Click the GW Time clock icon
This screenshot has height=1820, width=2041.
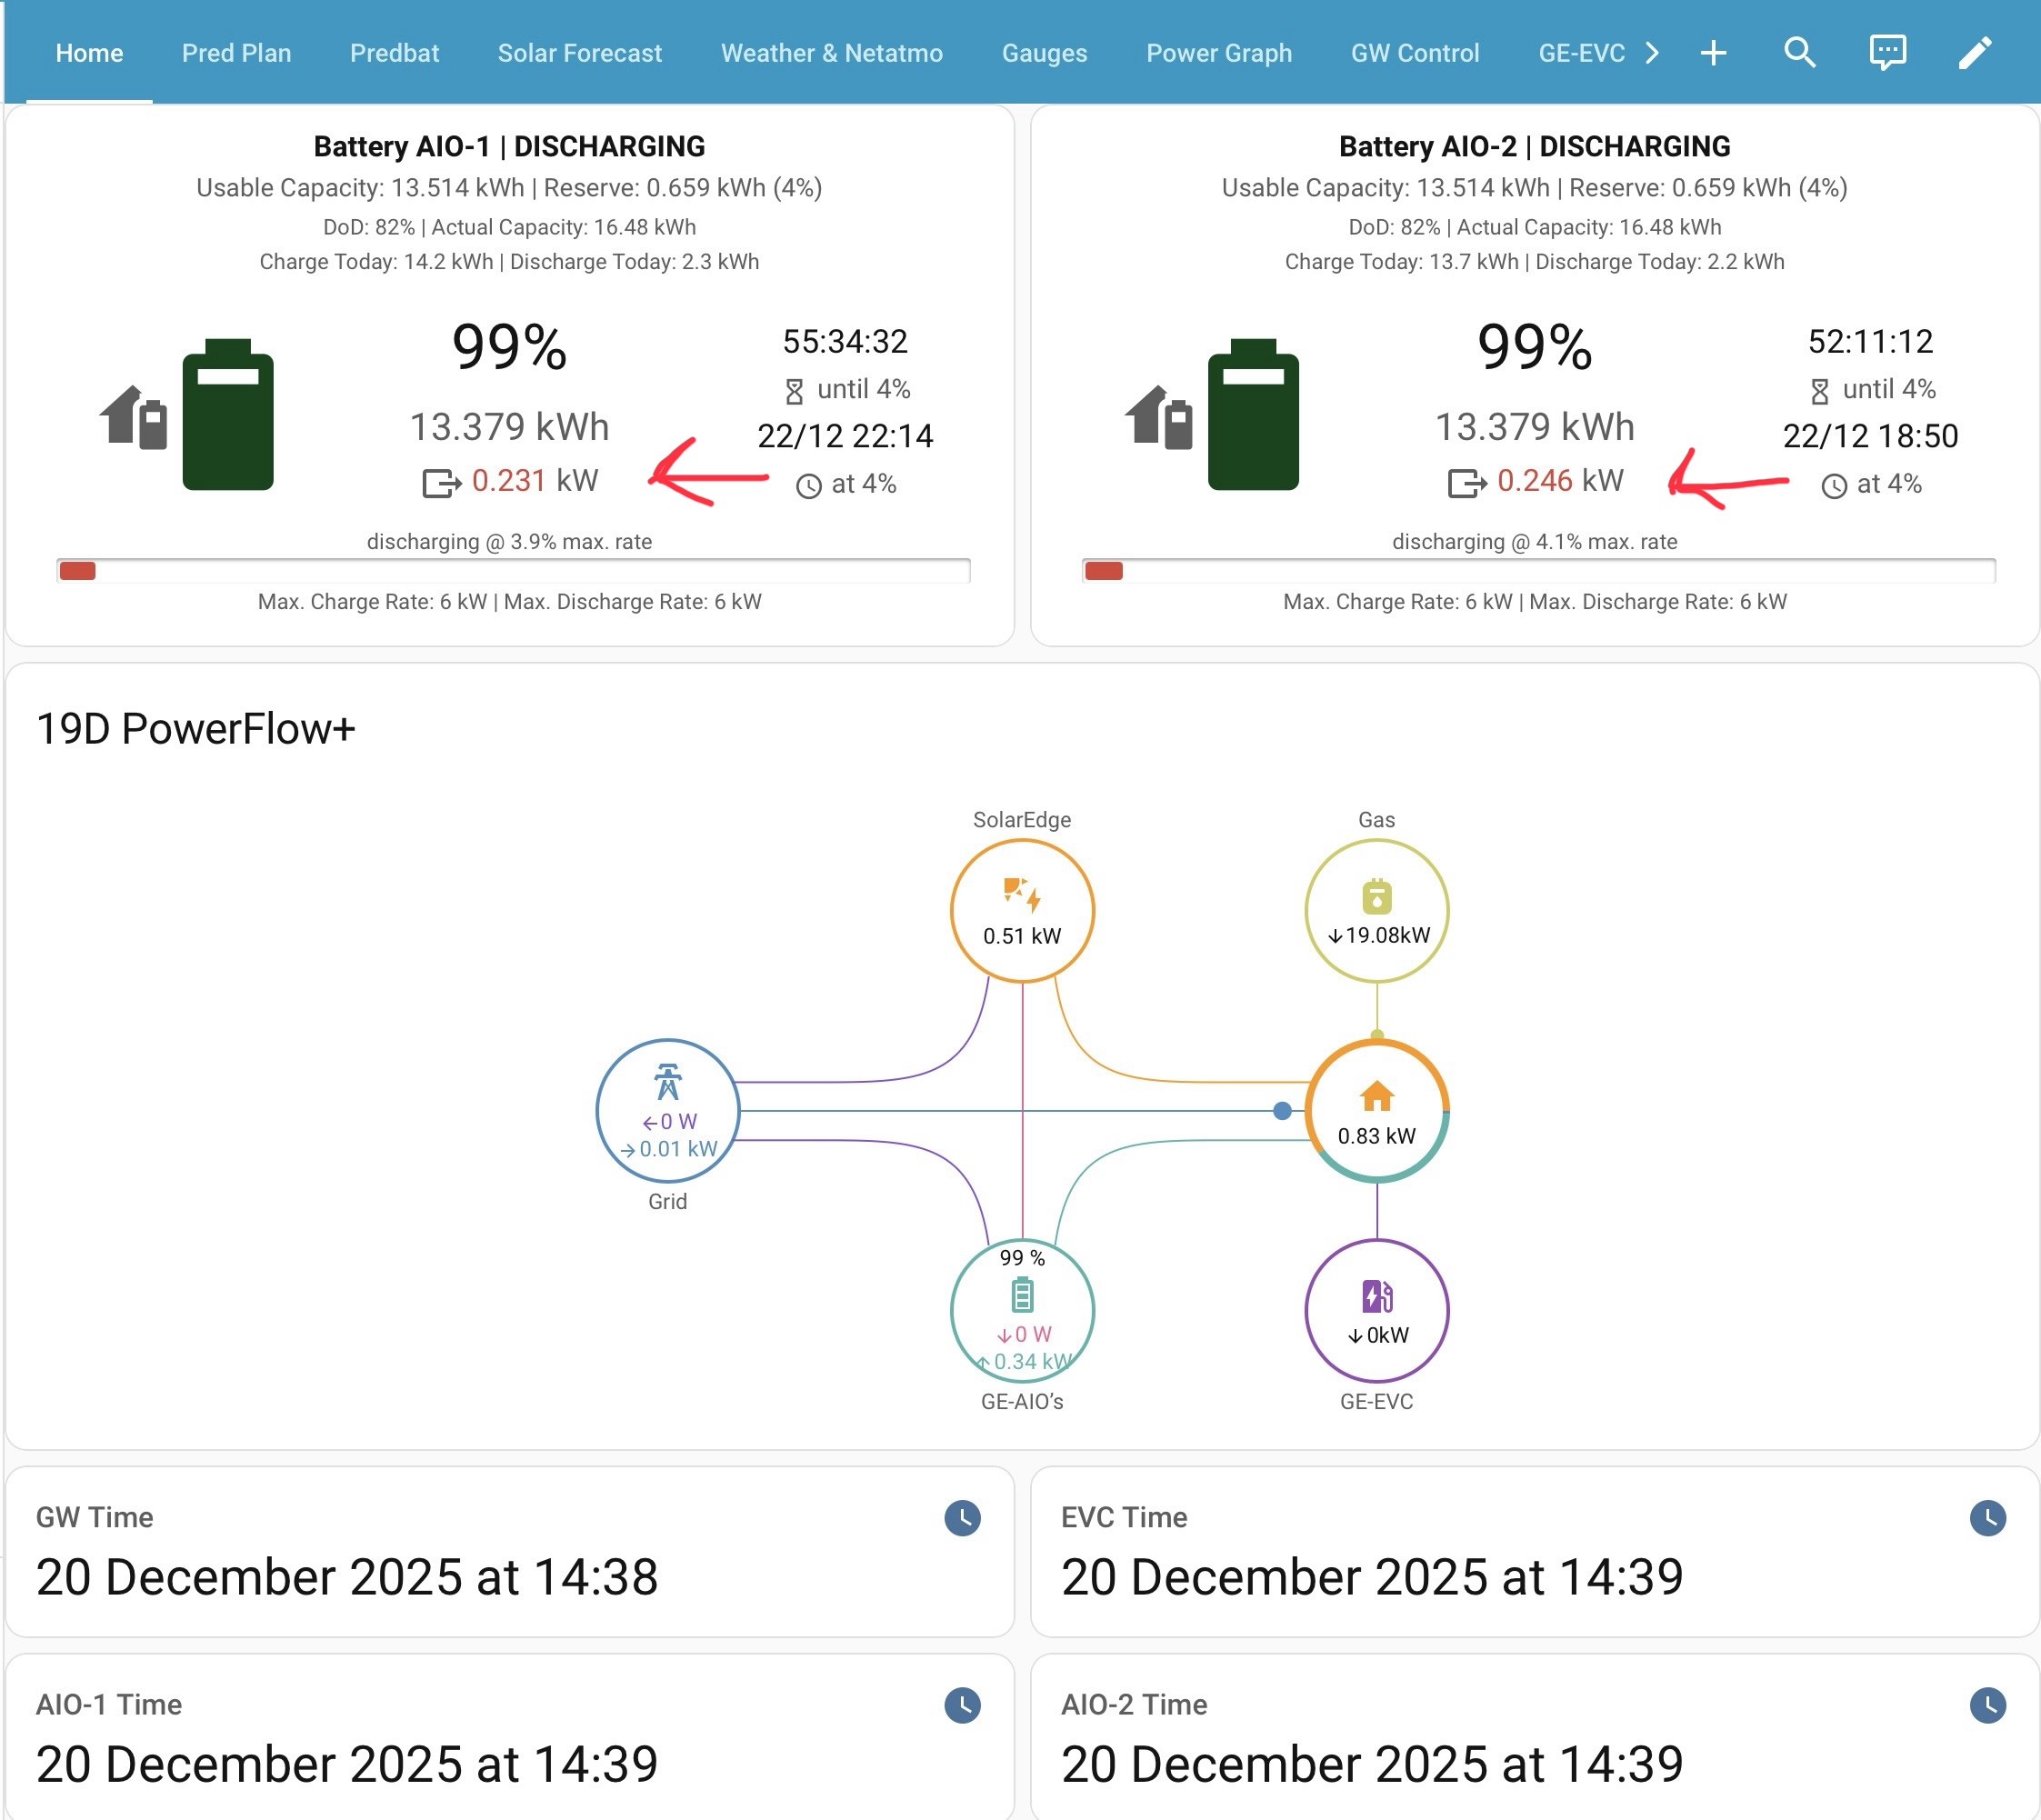point(962,1518)
